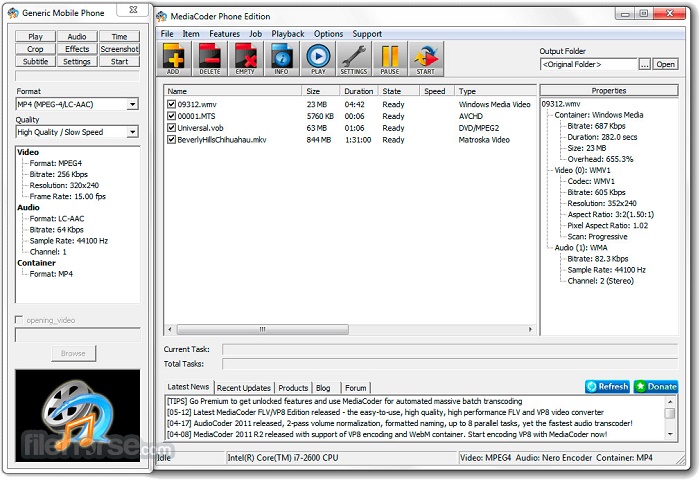Toggle the Universal.vob checkbox
The image size is (700, 480).
(172, 128)
